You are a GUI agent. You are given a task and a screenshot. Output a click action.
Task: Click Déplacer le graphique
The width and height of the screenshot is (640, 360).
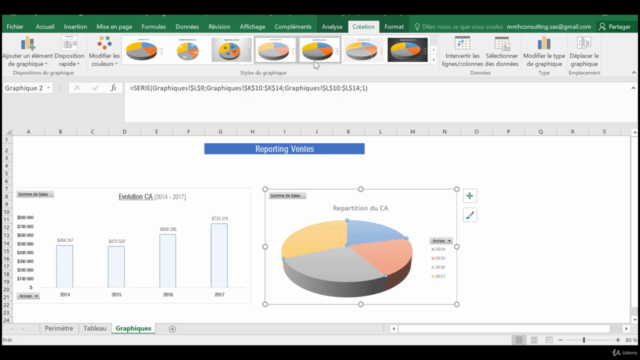pos(584,51)
